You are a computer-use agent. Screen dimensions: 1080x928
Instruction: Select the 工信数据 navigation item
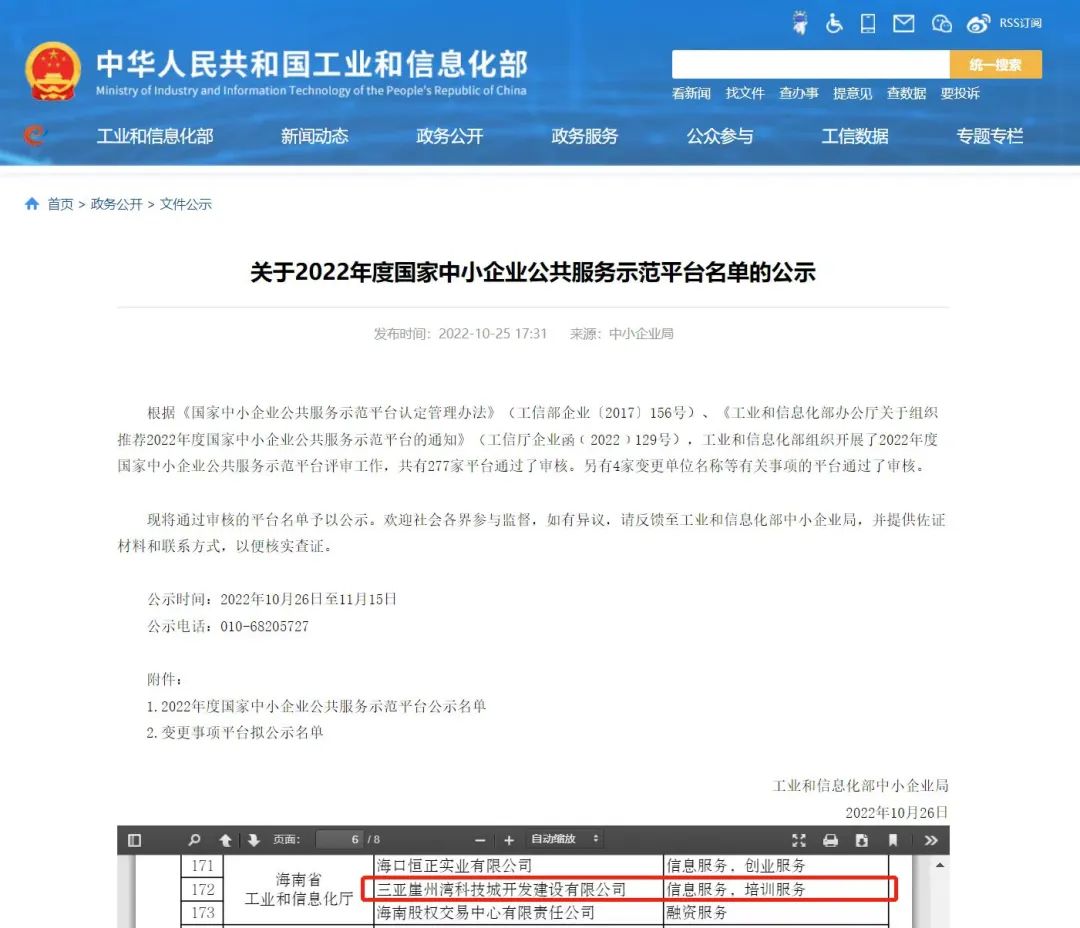[854, 137]
